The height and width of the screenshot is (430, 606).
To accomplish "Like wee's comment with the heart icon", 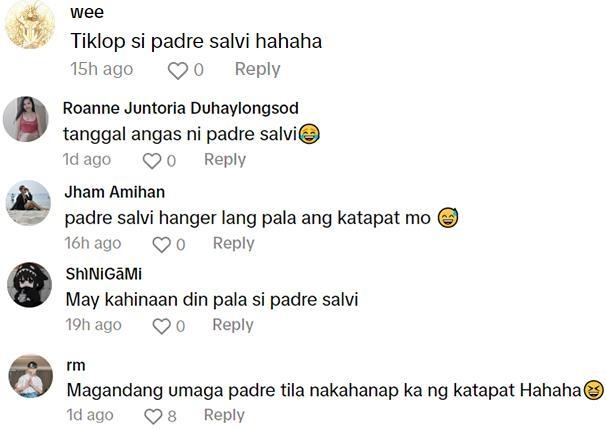I will pos(177,71).
